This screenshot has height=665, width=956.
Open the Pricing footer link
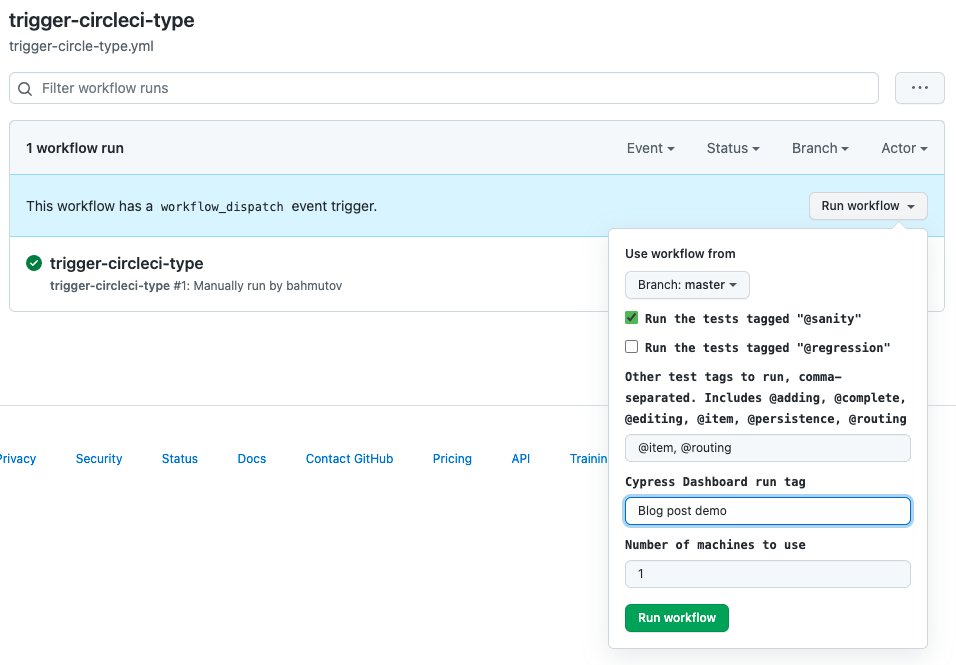452,458
